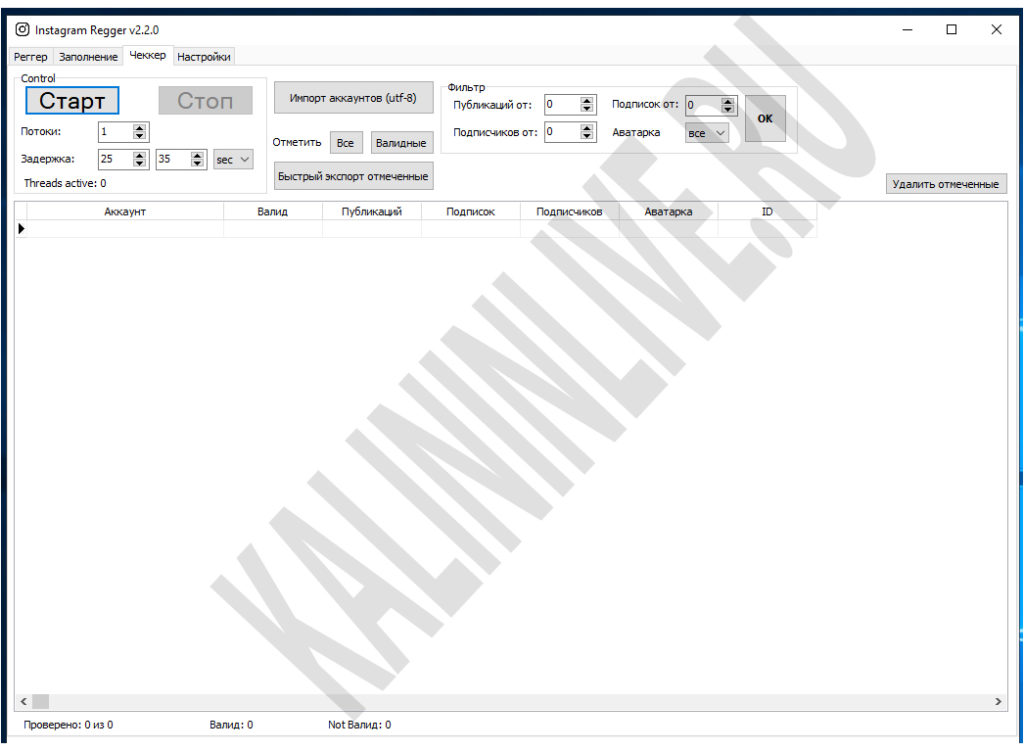
Task: Click the Стоп button
Action: (x=205, y=101)
